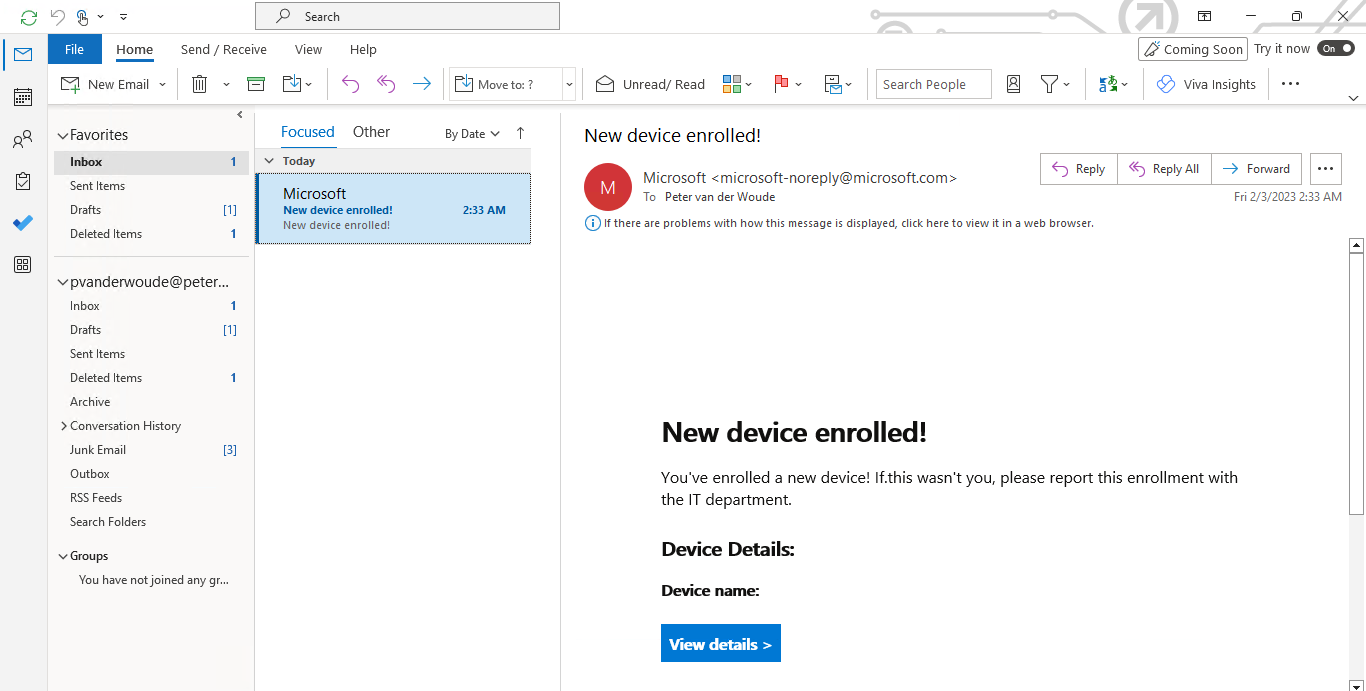
Task: Select the Help ribbon tab
Action: click(x=363, y=49)
